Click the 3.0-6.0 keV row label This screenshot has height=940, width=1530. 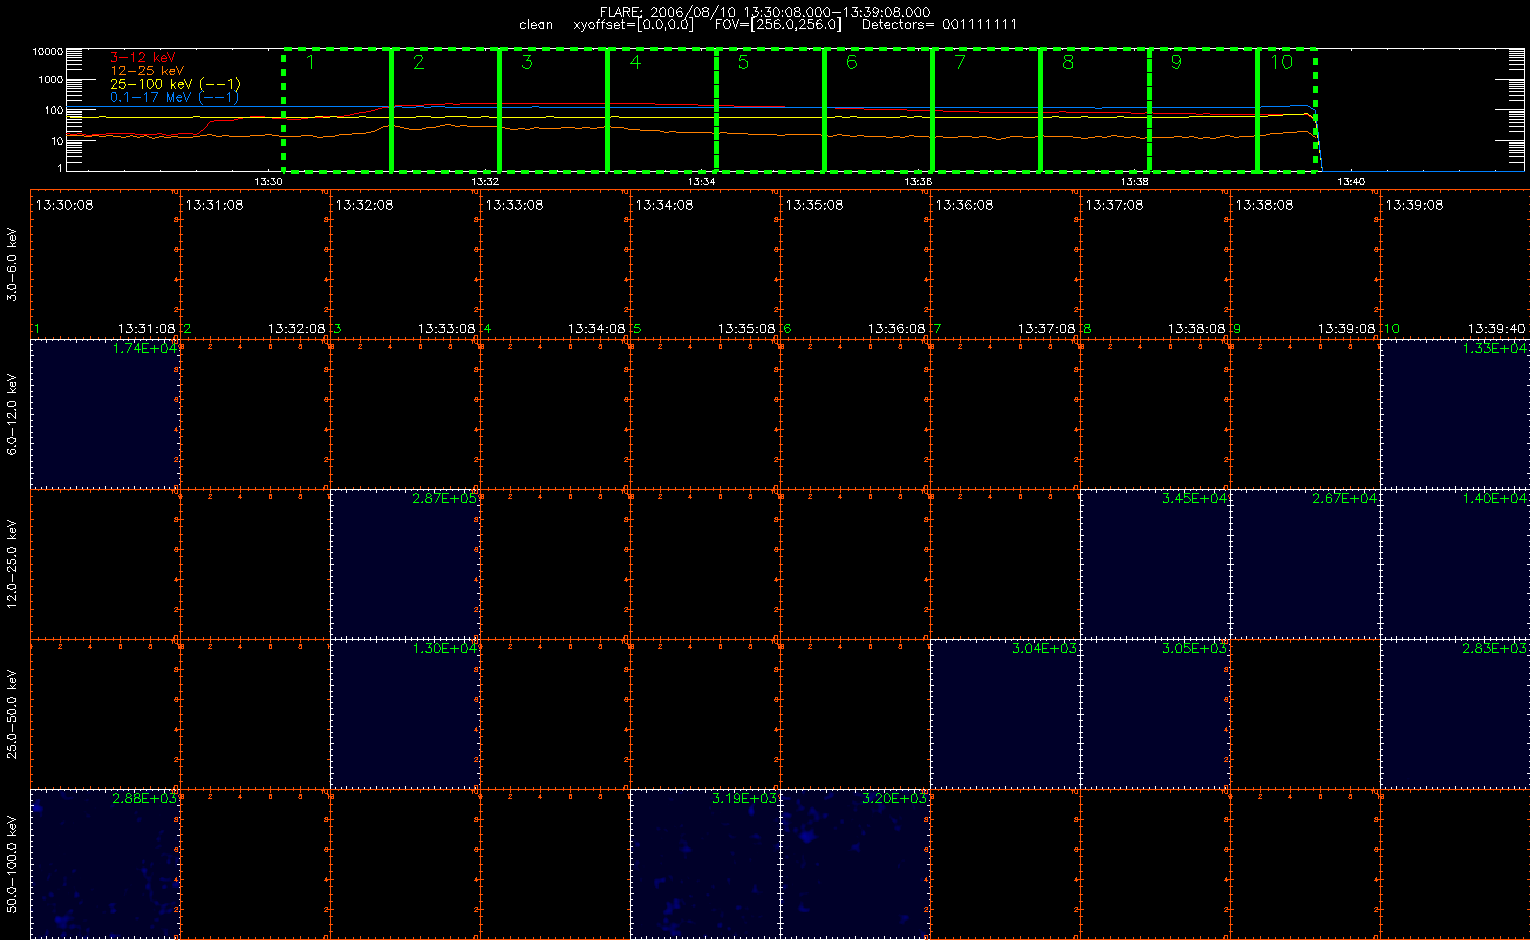[x=12, y=264]
